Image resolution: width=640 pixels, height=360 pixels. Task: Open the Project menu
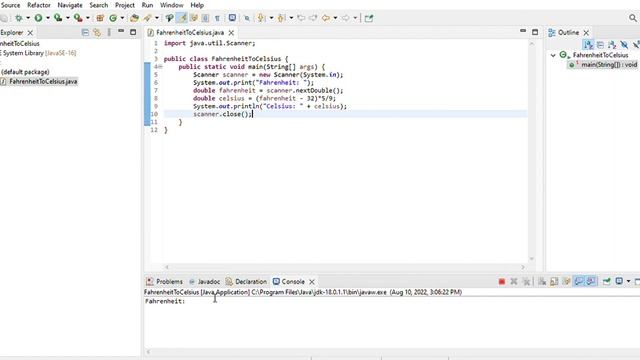click(x=125, y=5)
